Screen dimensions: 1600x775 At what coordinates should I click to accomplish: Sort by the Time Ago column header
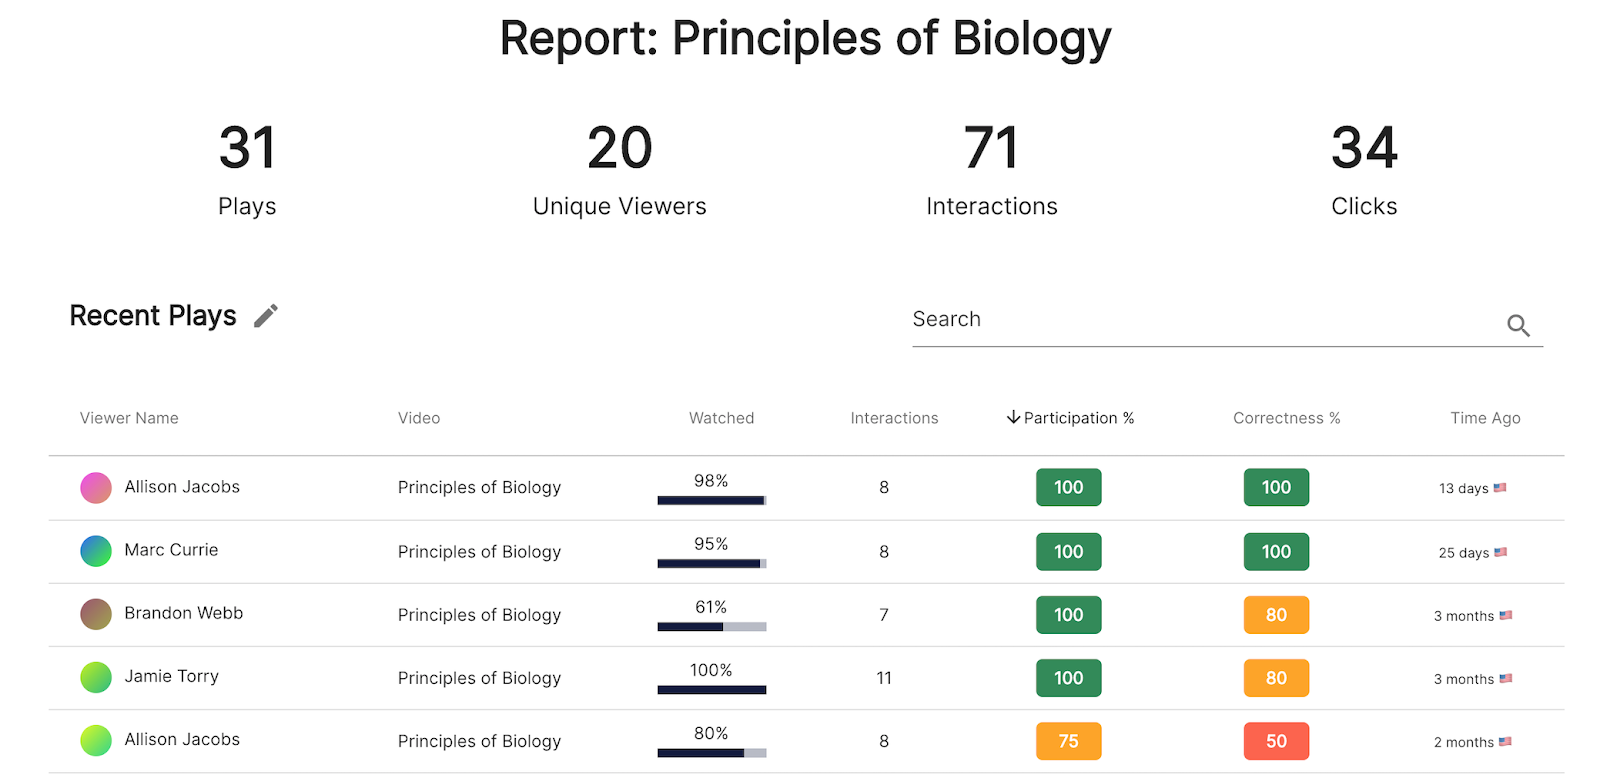1485,418
